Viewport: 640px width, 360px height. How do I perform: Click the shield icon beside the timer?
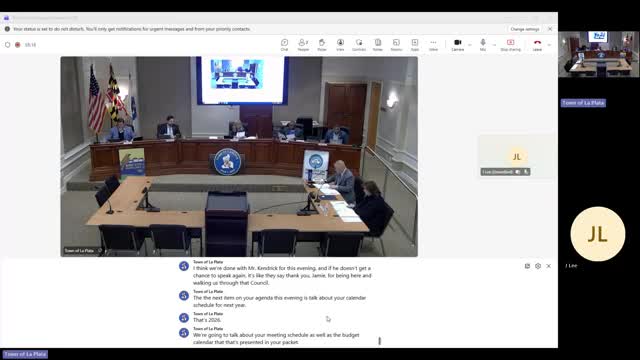point(7,45)
